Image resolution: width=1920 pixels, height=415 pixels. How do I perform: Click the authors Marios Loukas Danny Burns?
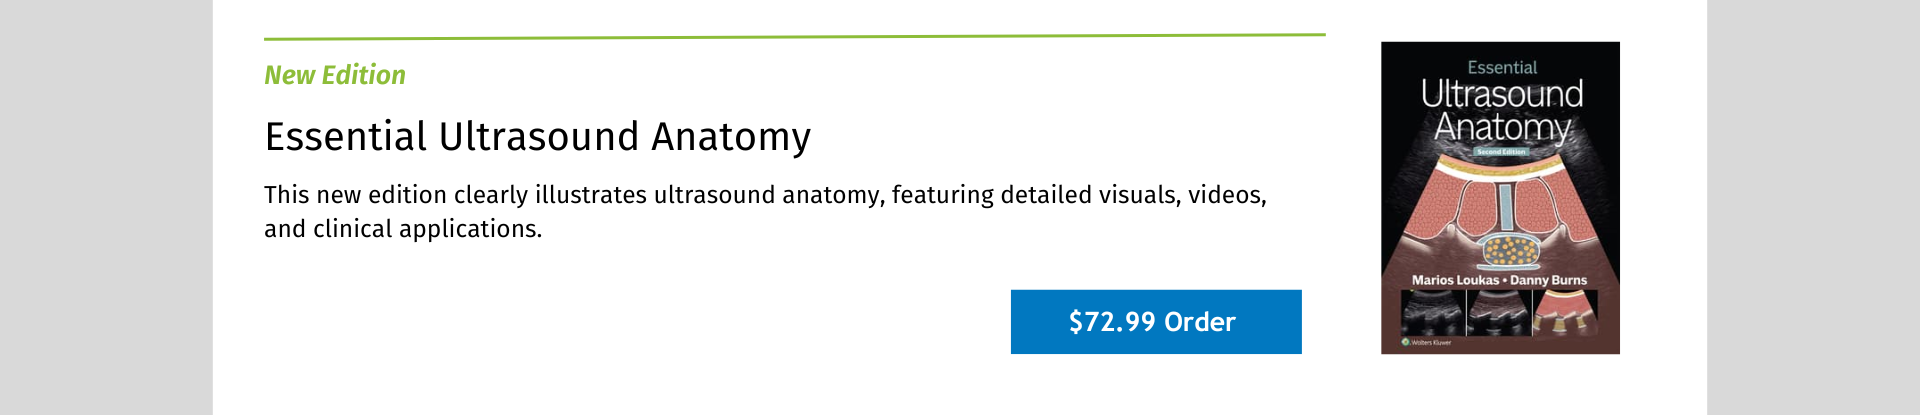point(1499,280)
